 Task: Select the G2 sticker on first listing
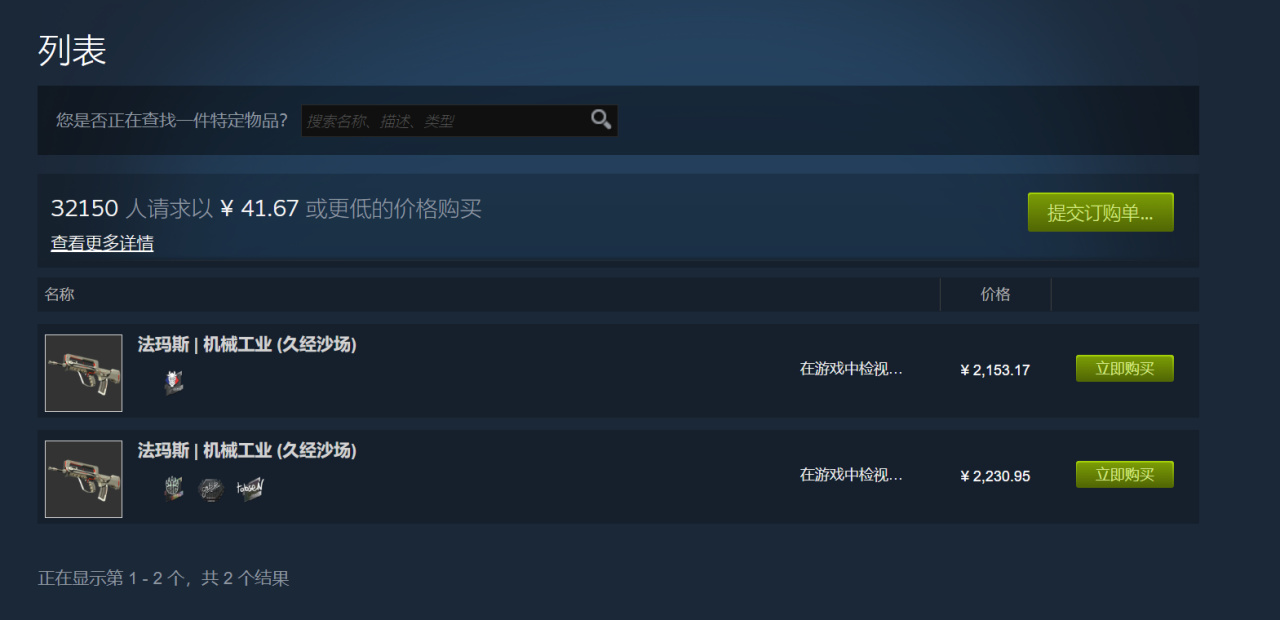click(174, 382)
